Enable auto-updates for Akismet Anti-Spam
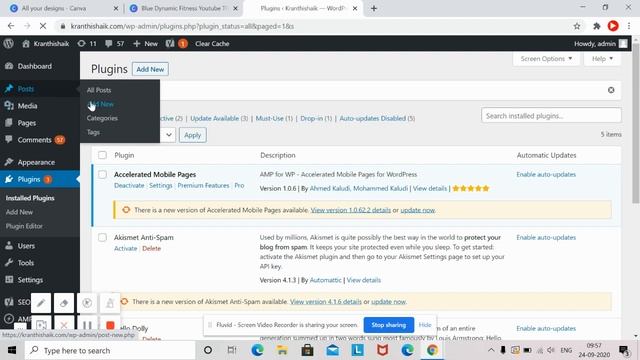Image resolution: width=640 pixels, height=360 pixels. [x=546, y=238]
